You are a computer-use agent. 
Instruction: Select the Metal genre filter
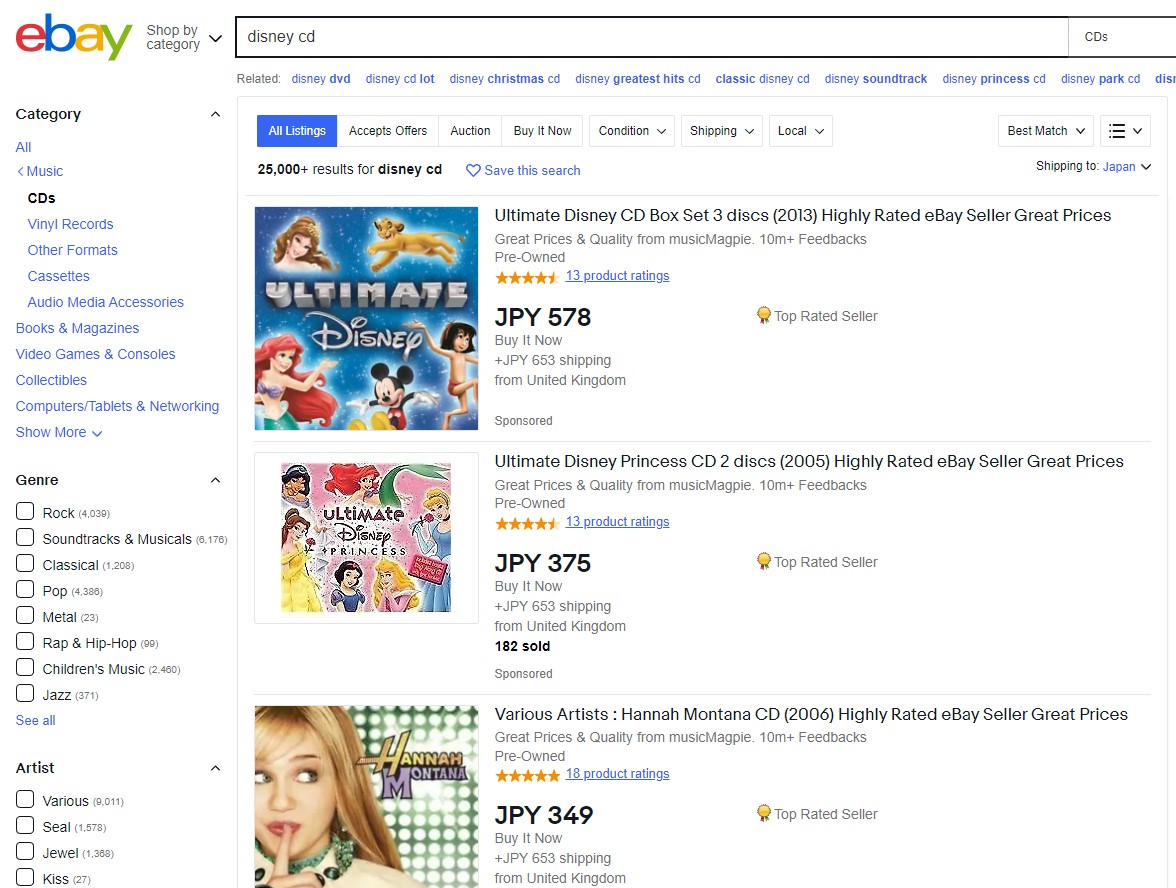[25, 616]
